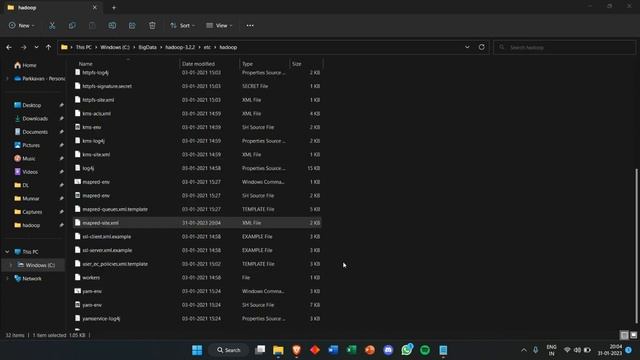Select the yarnservice-log4j file
Image resolution: width=640 pixels, height=360 pixels.
197,319
